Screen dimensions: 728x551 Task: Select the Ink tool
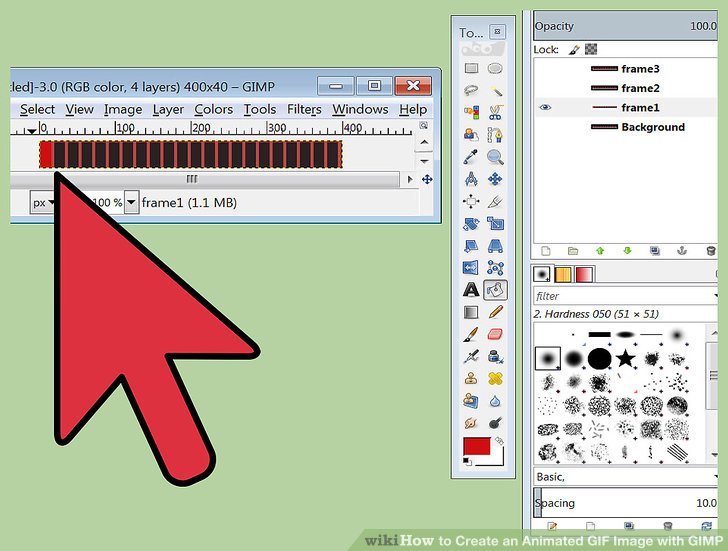495,357
